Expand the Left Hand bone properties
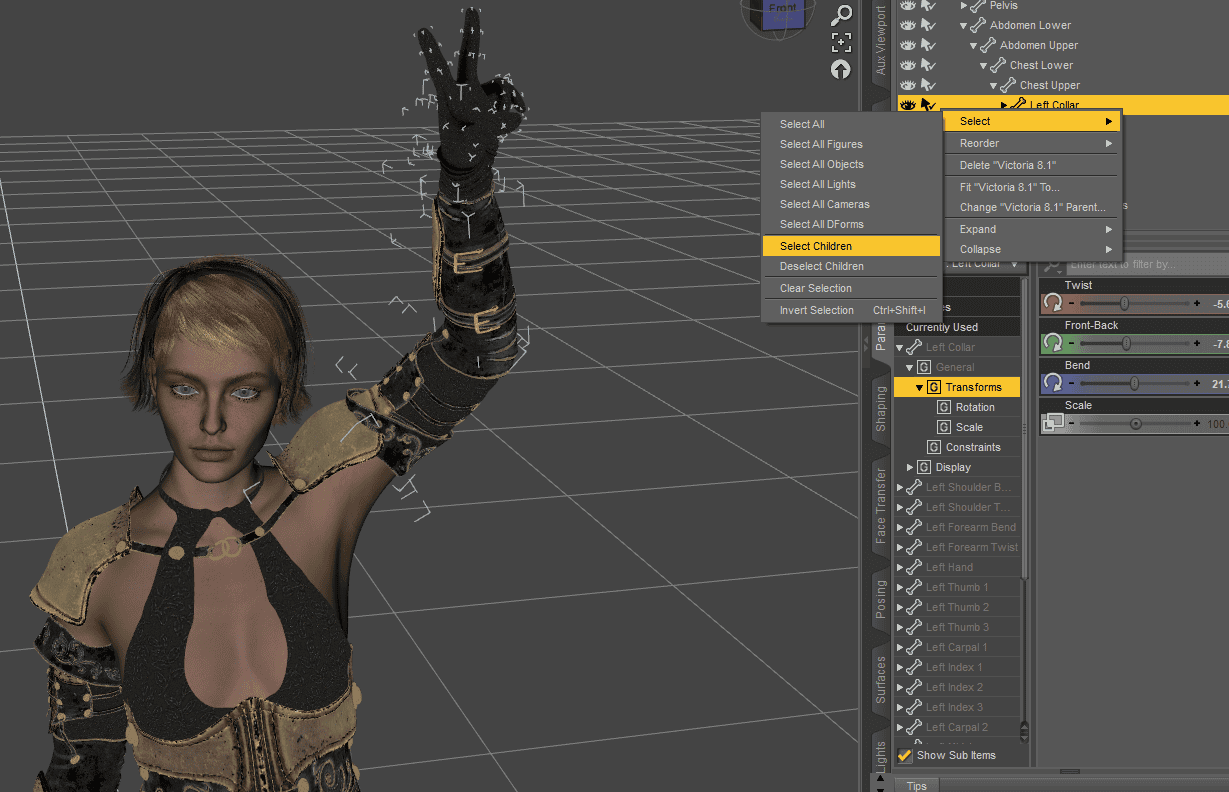1229x792 pixels. 900,567
